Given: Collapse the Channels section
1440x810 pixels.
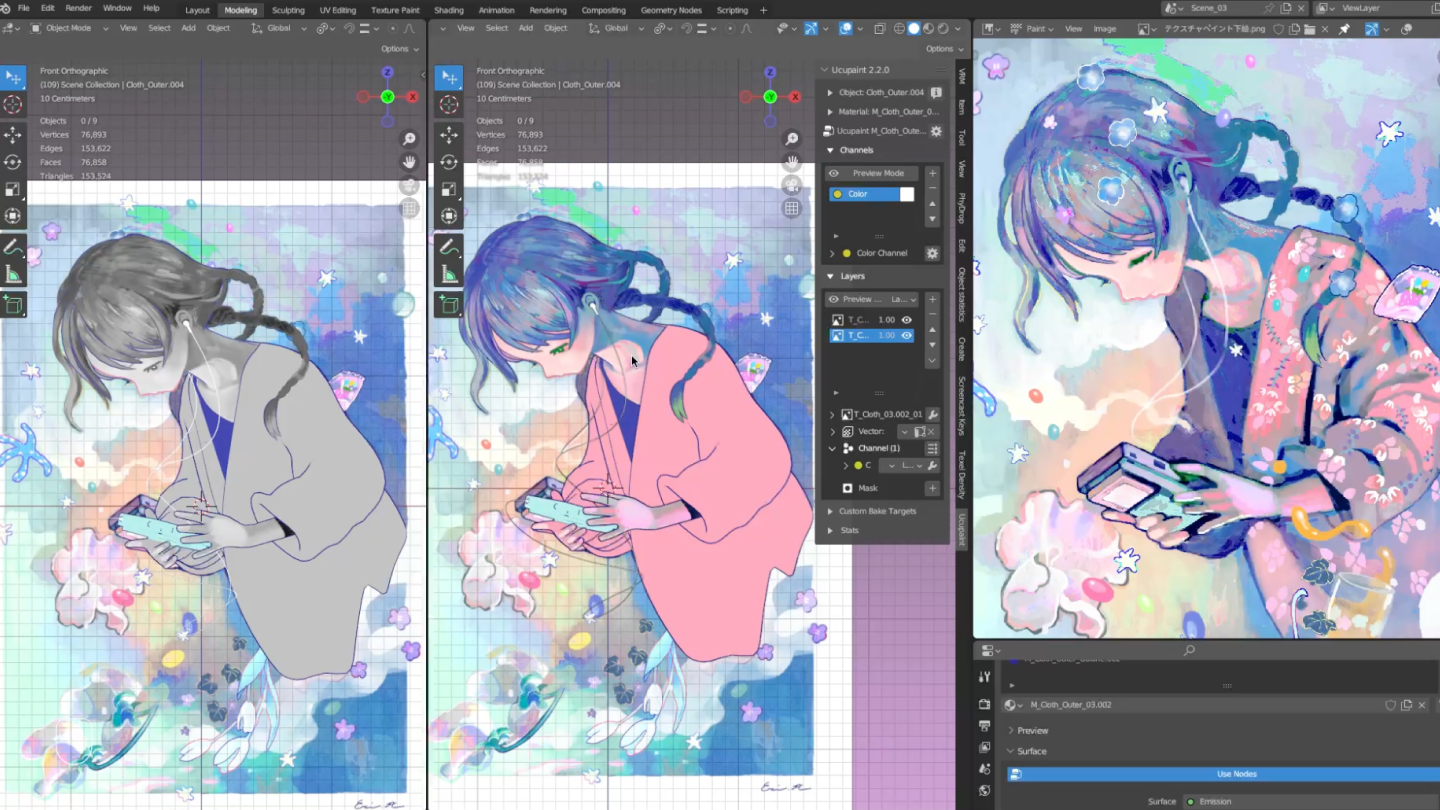Looking at the screenshot, I should coord(830,150).
